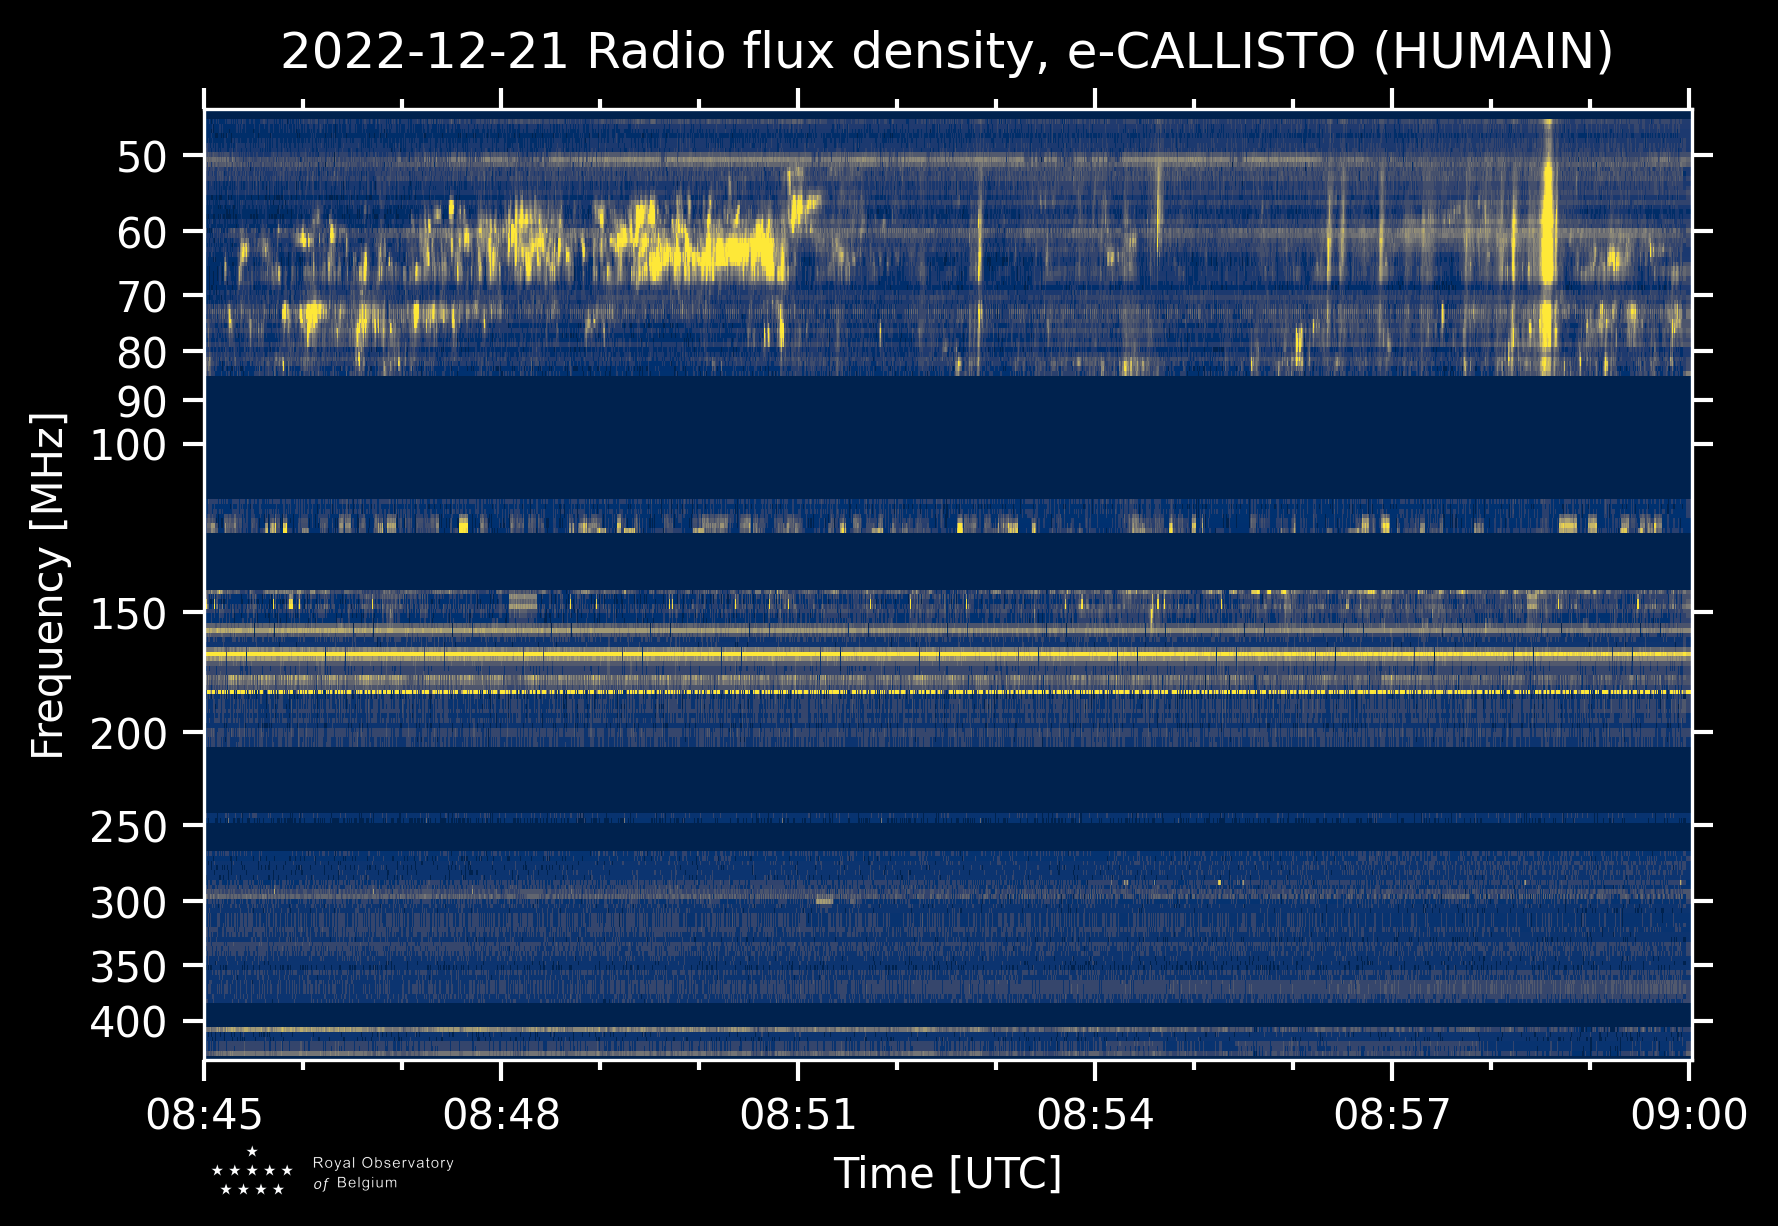1778x1226 pixels.
Task: Click the bright vertical burst near 08:58:30
Action: (x=1548, y=230)
